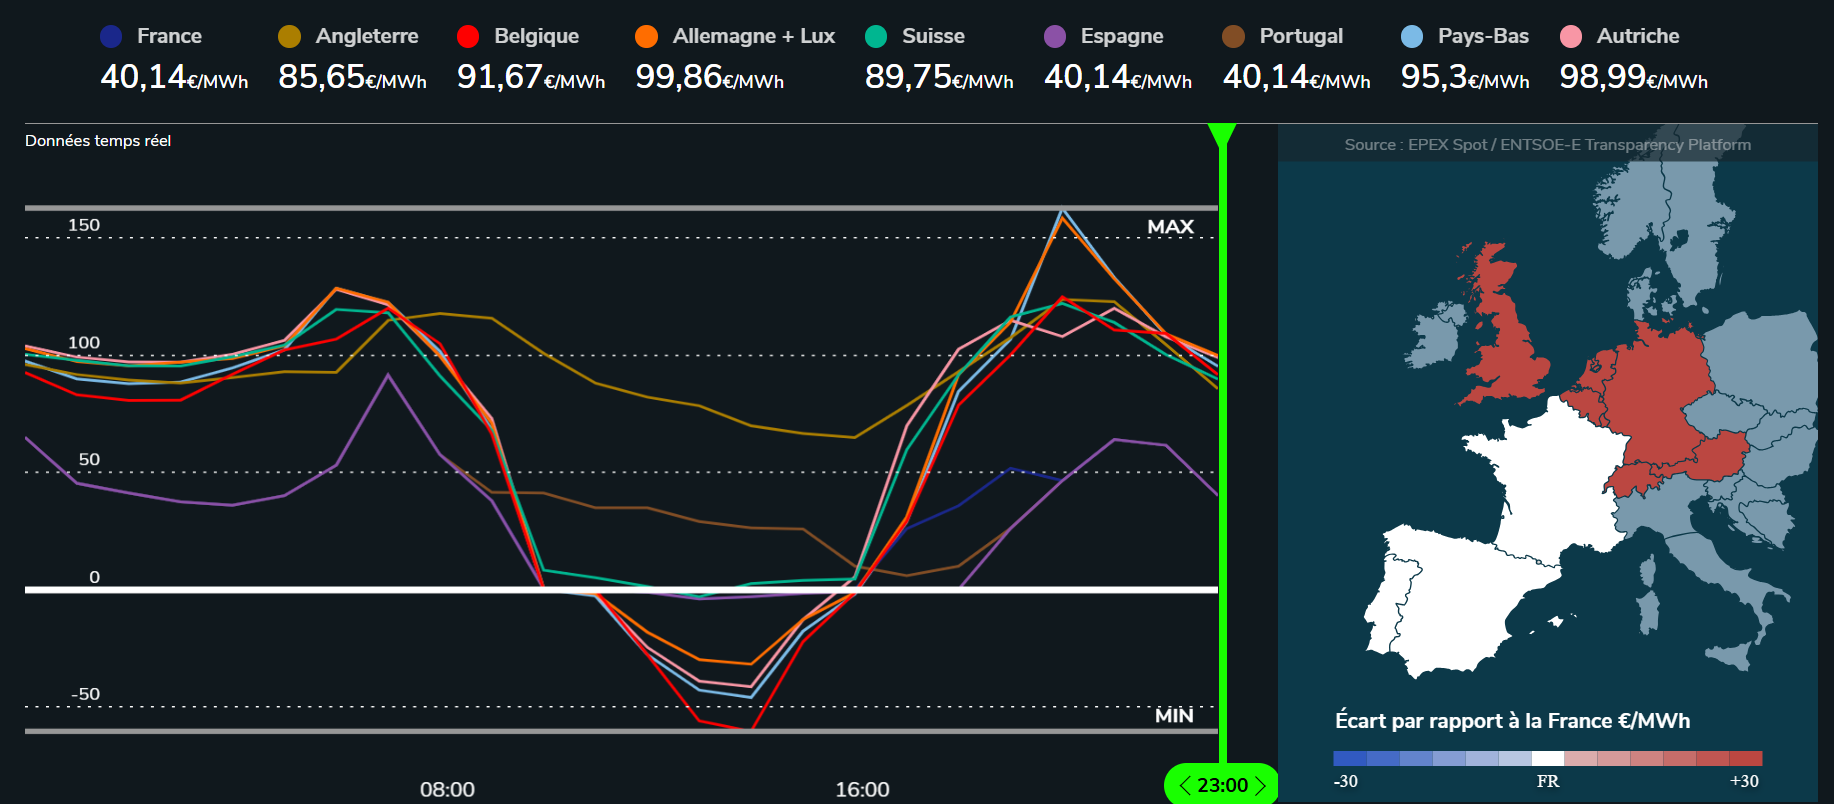Toggle the Espagne series label
The height and width of the screenshot is (804, 1834).
pos(1122,36)
